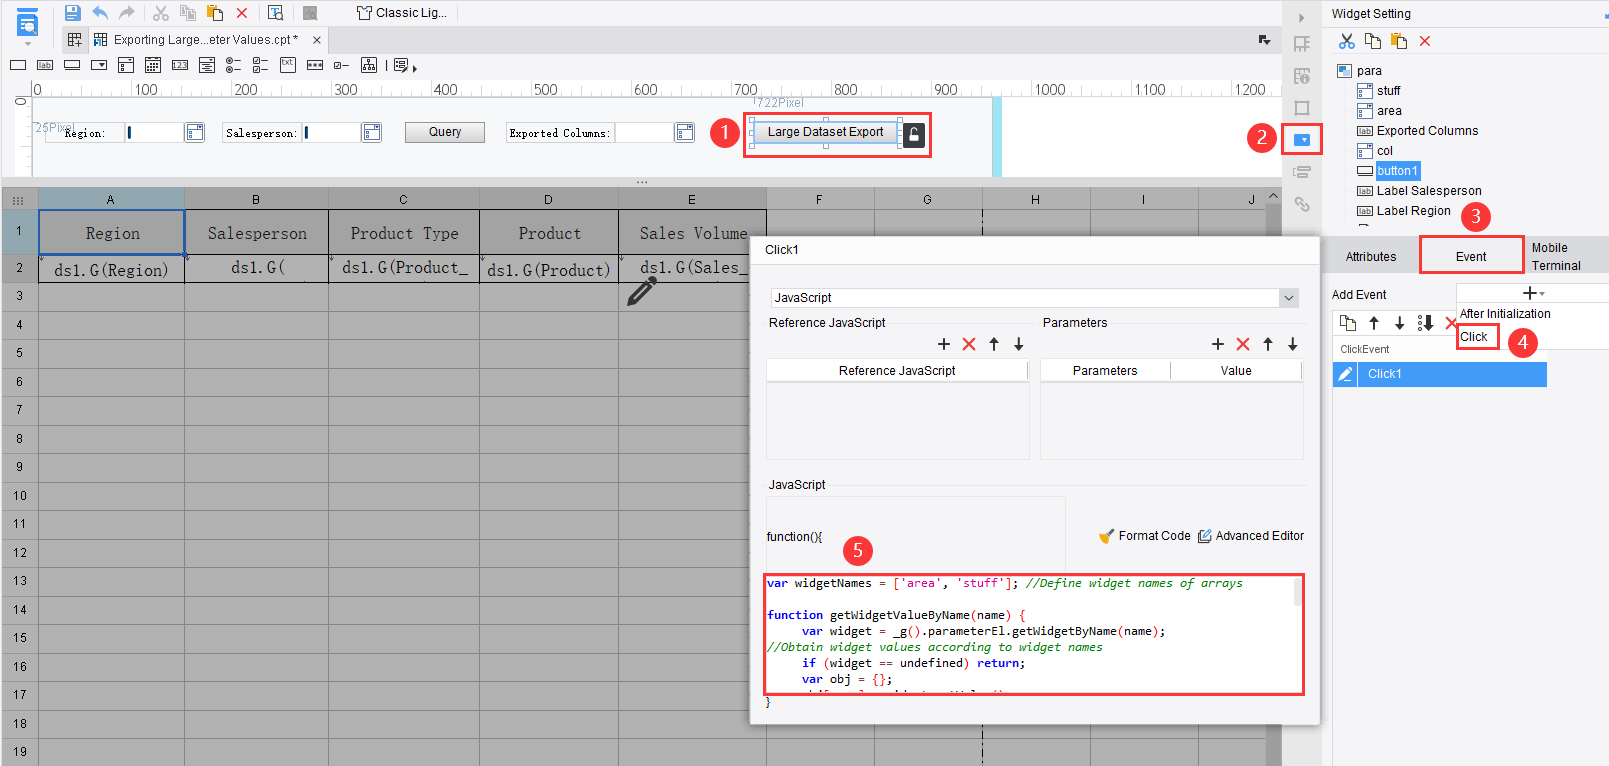
Task: Select the radio button group widget icon
Action: pos(233,65)
